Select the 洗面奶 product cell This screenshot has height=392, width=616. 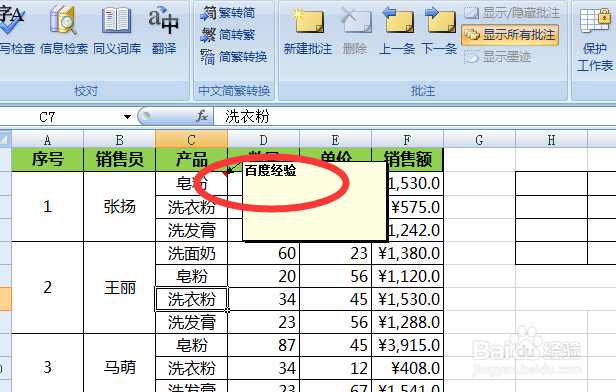[x=191, y=253]
